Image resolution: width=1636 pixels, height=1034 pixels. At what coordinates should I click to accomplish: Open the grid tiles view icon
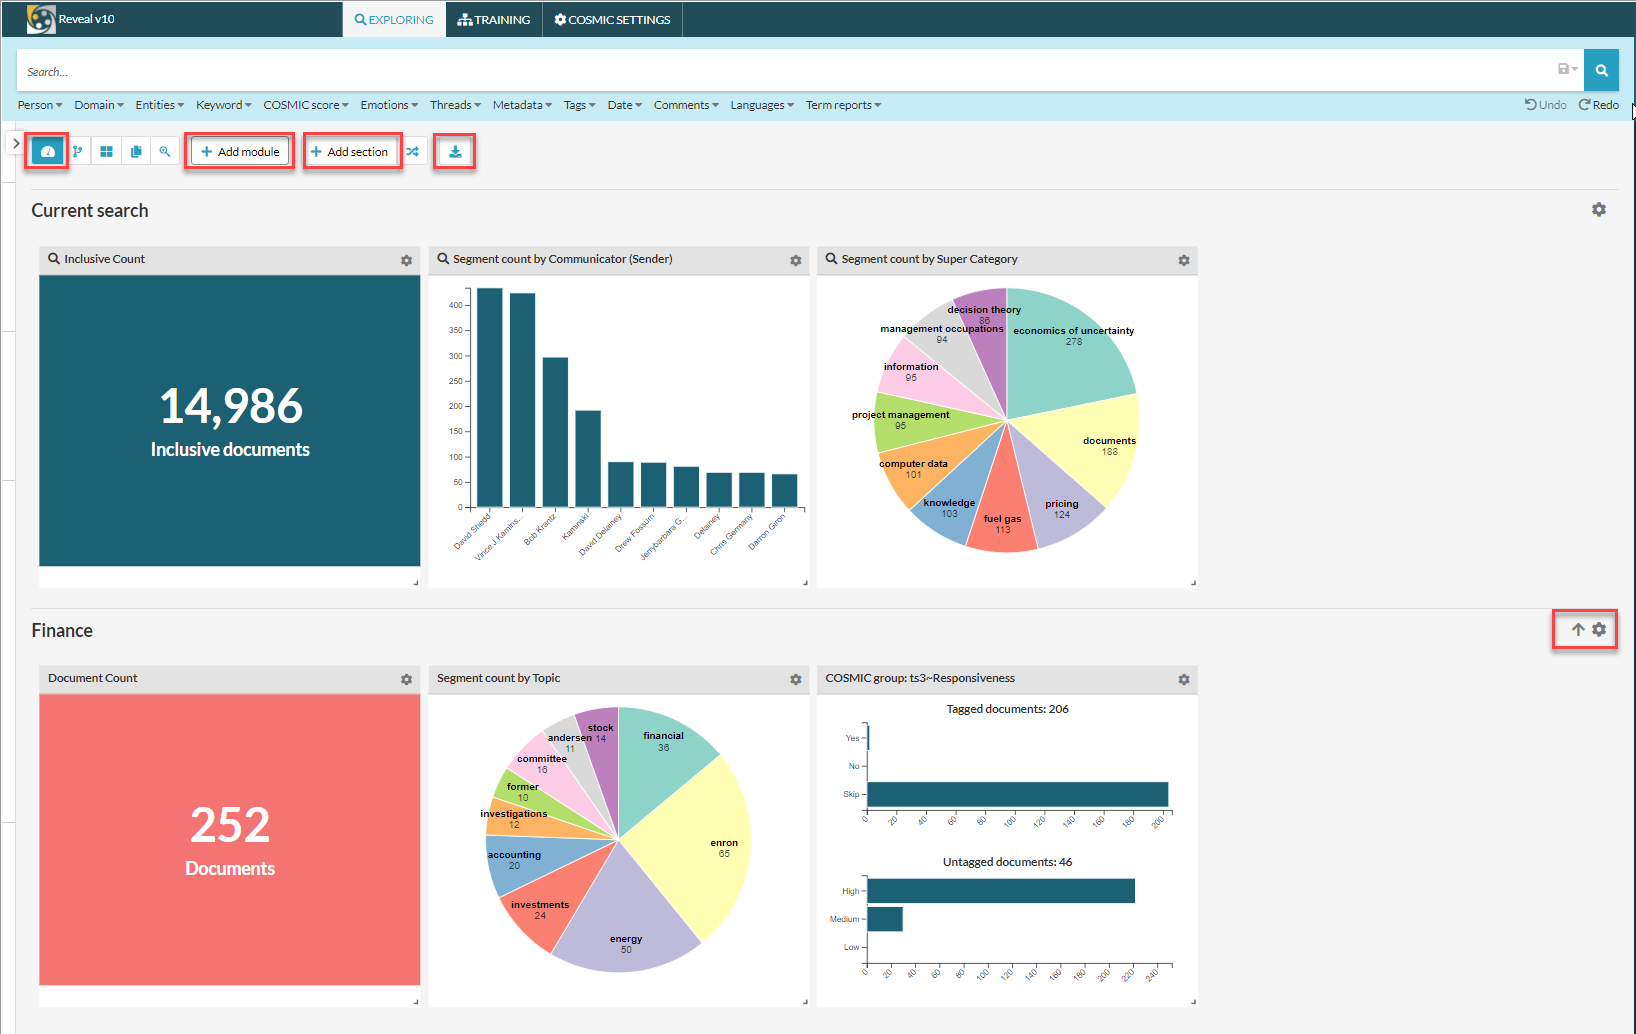106,152
